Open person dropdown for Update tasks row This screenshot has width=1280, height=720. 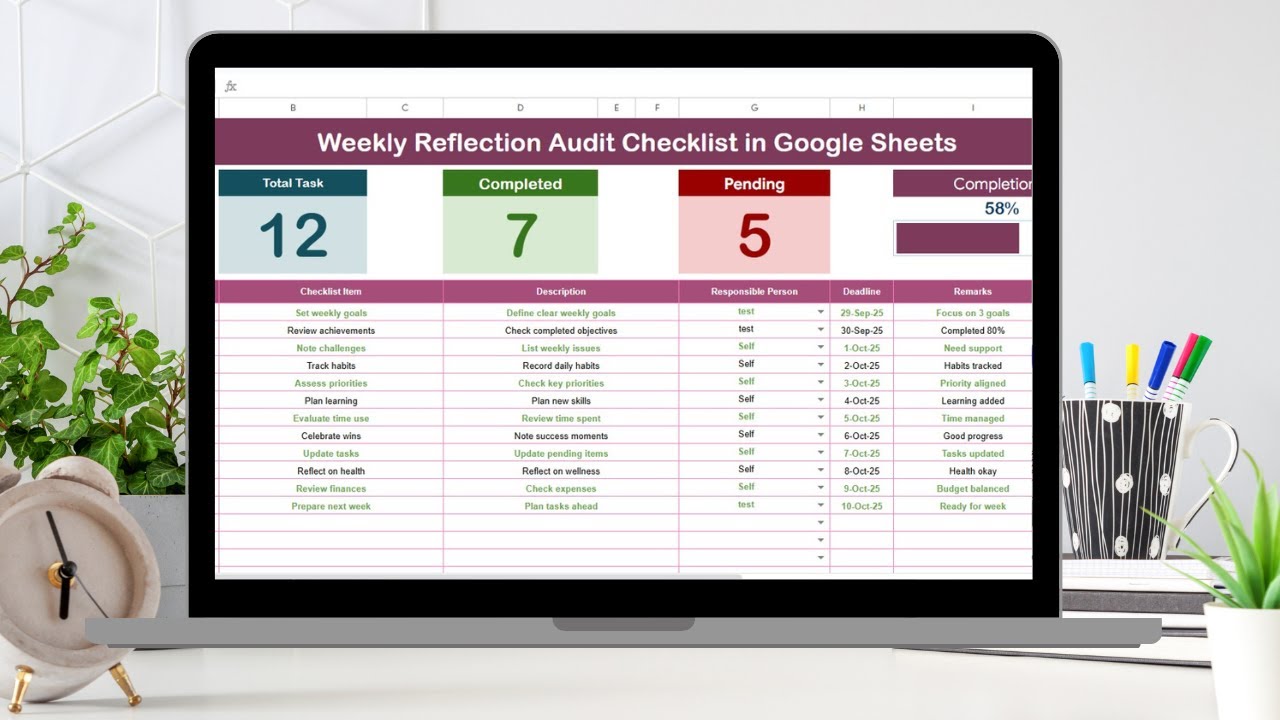(x=821, y=453)
